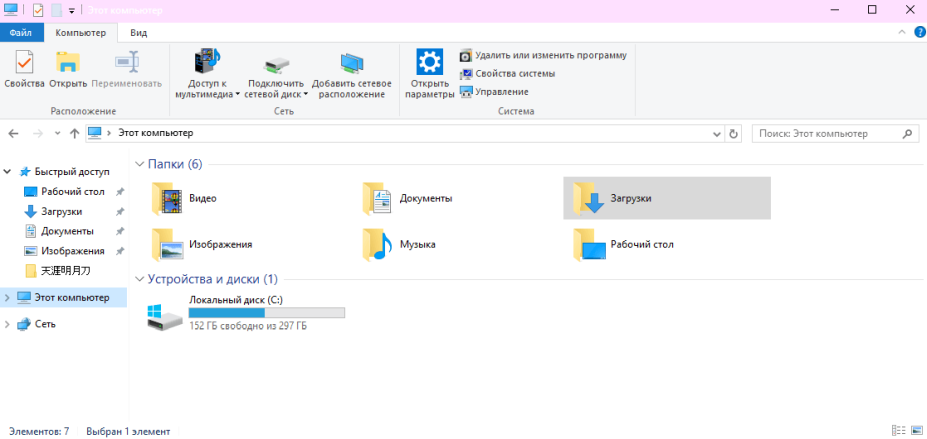Viewport: 927px width, 439px height.
Task: Open the Файл tab
Action: (21, 33)
